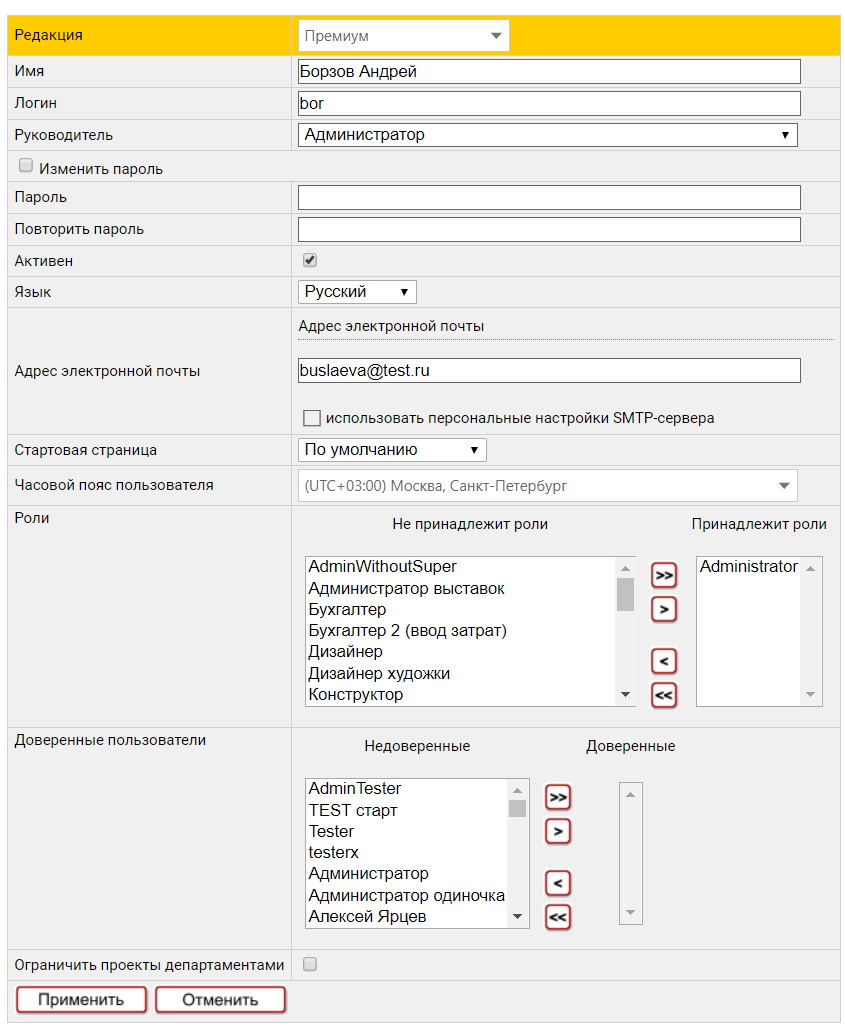Select Tester in the untrusted users list
Viewport: 845px width, 1029px height.
[331, 831]
